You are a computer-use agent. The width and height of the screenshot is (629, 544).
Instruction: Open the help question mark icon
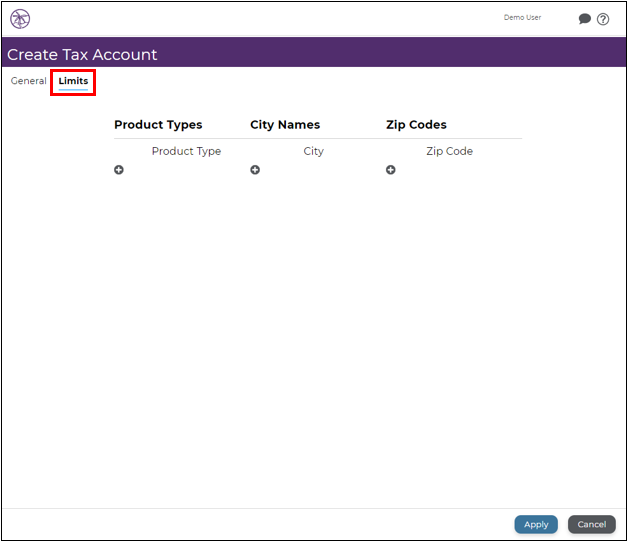(x=603, y=19)
